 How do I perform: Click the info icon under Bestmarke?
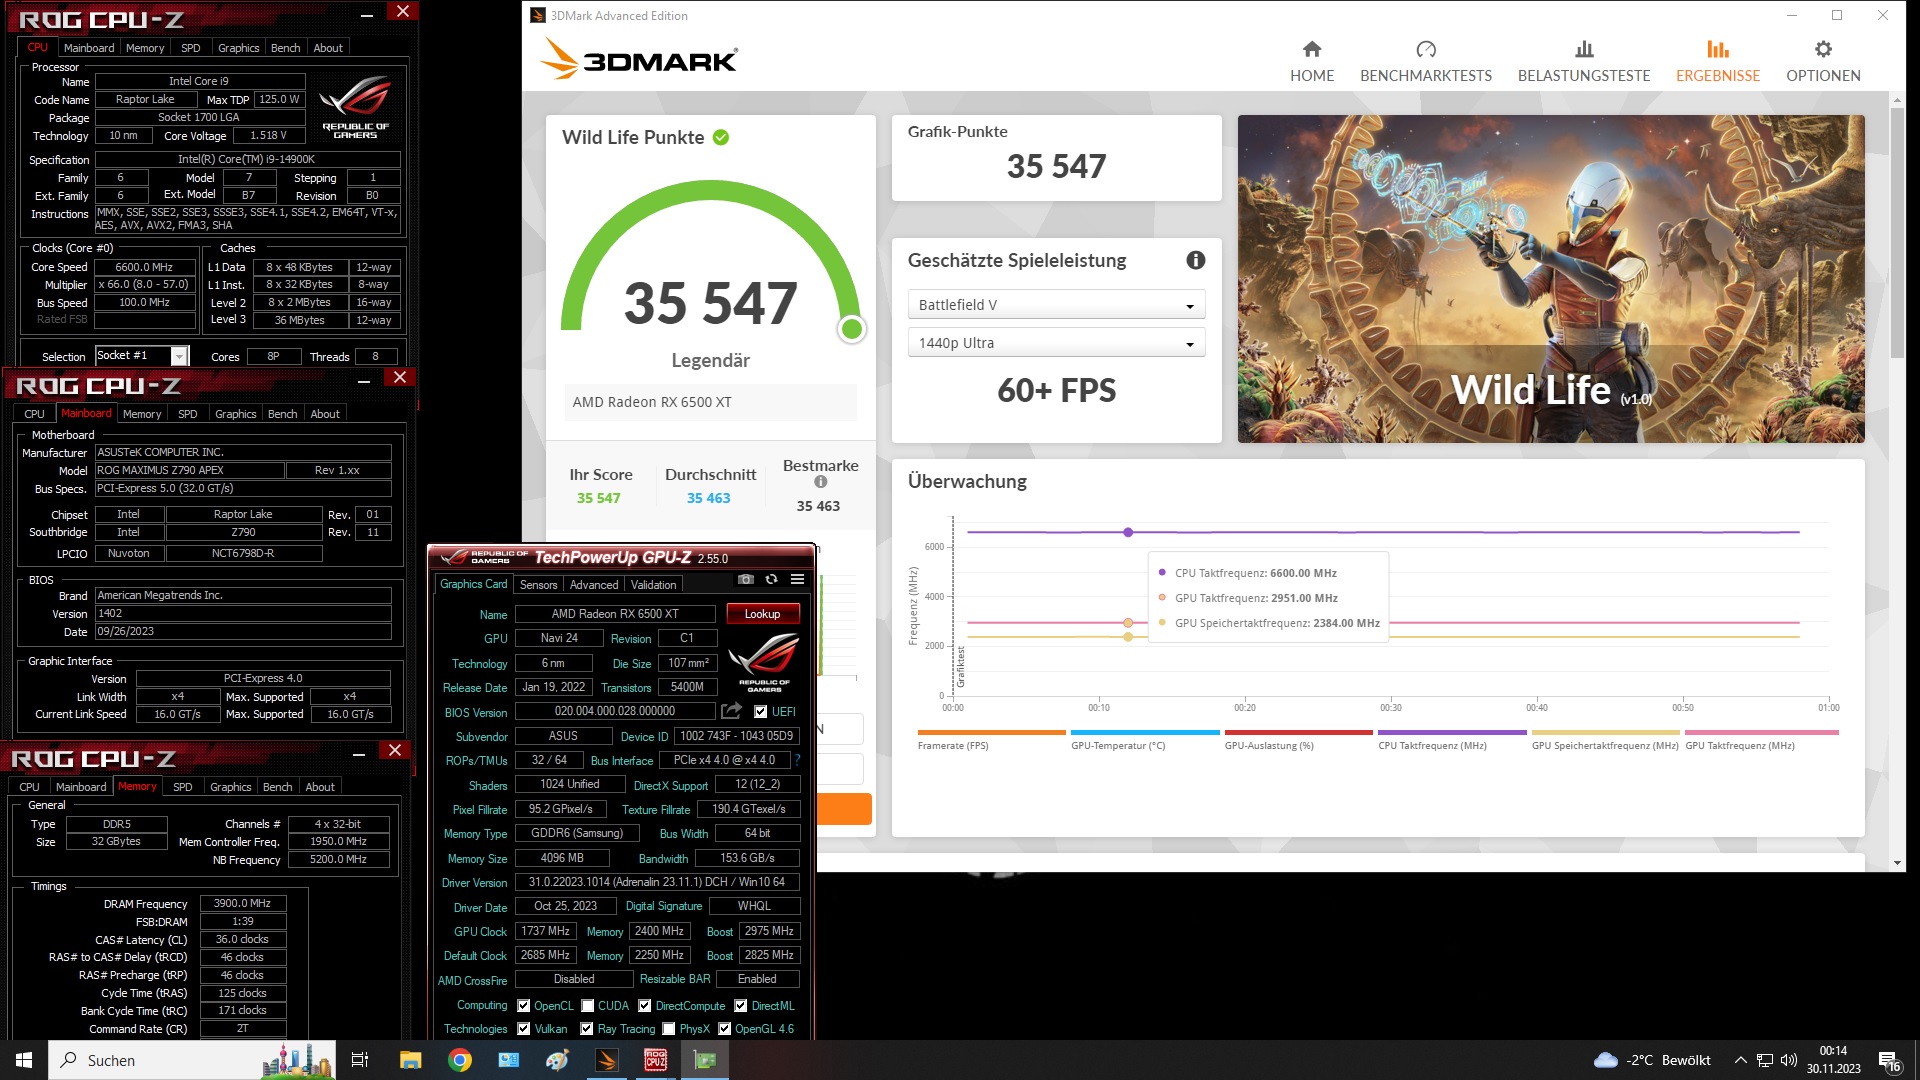pos(820,482)
